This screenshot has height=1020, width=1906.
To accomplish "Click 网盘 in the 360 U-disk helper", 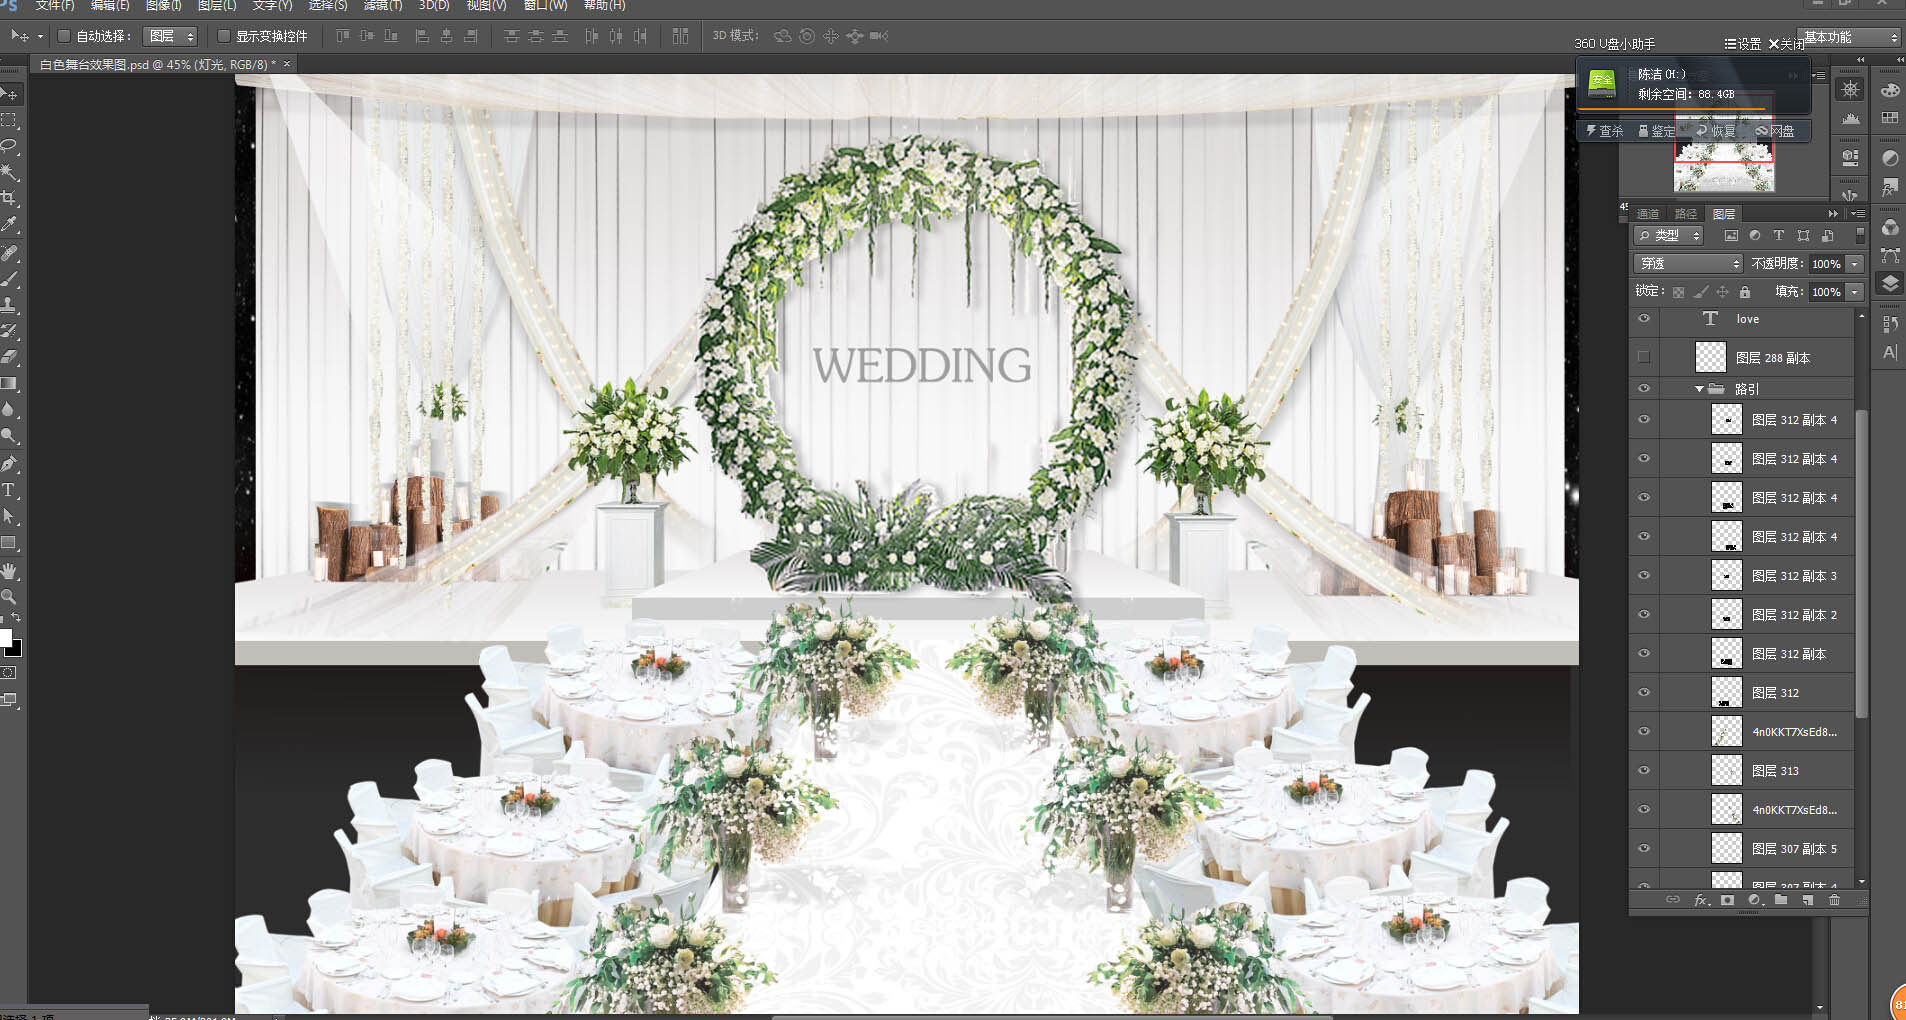I will tap(1775, 131).
